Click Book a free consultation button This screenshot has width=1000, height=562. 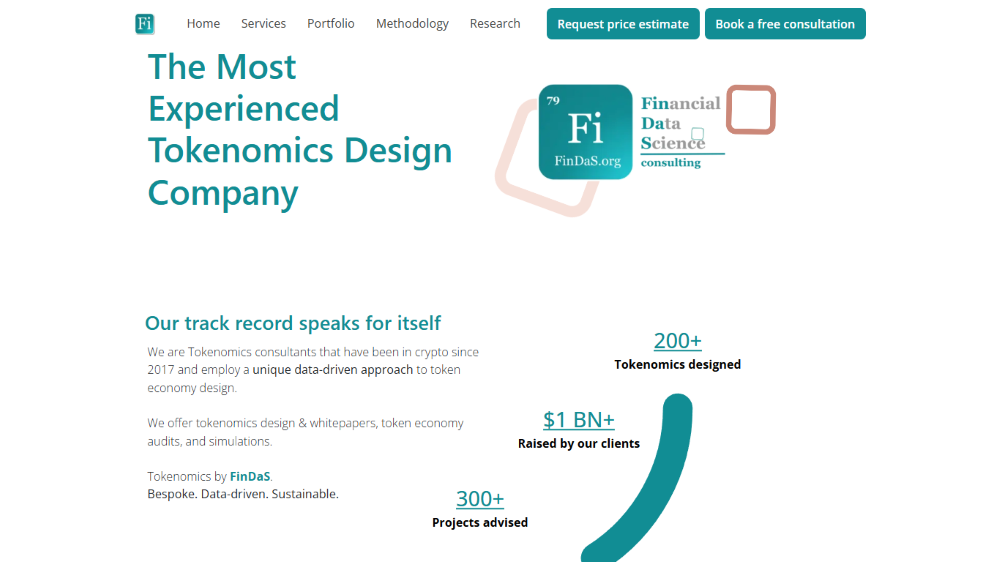click(785, 24)
